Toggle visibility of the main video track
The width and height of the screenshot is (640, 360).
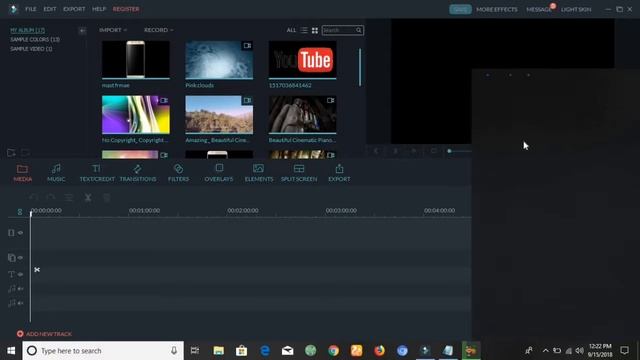(20, 233)
